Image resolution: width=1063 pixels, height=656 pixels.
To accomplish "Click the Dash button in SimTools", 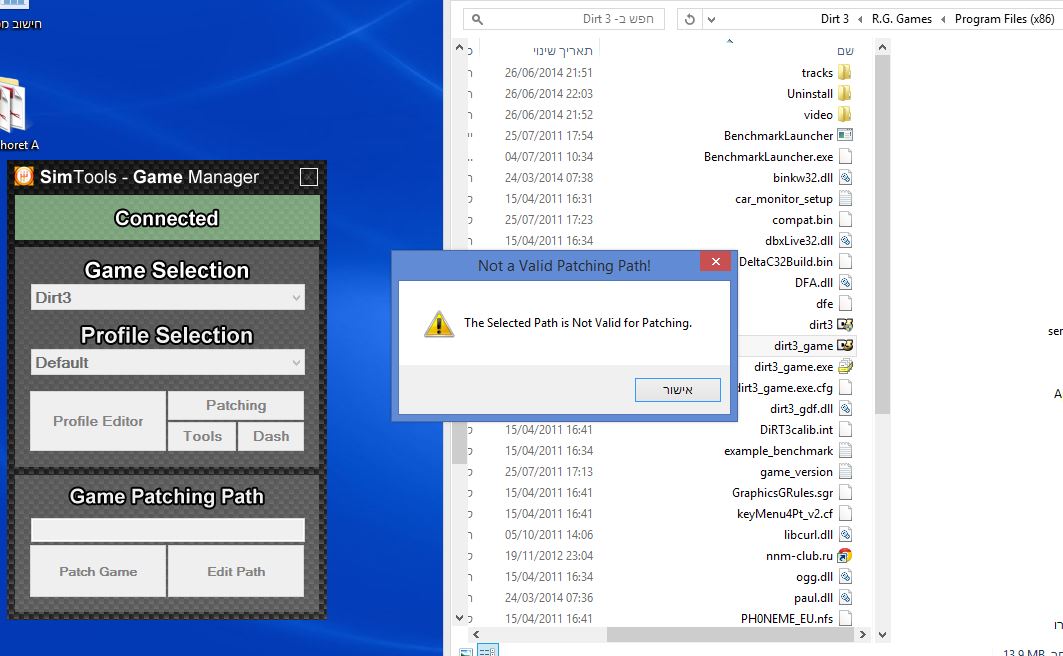I will pyautogui.click(x=271, y=436).
